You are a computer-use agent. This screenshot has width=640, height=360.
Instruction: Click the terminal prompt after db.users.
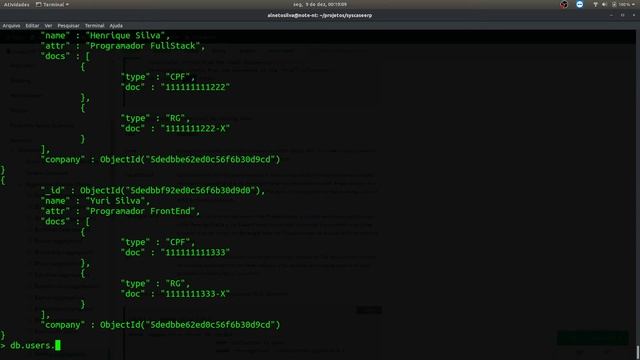[x=58, y=345]
